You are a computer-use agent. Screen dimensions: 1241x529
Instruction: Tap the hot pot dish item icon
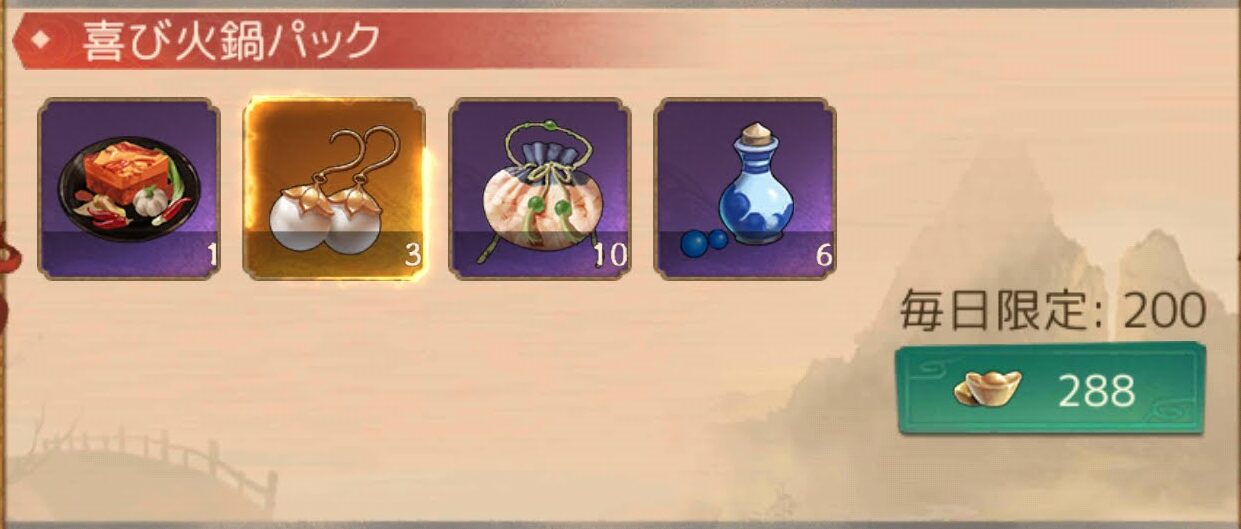click(129, 188)
